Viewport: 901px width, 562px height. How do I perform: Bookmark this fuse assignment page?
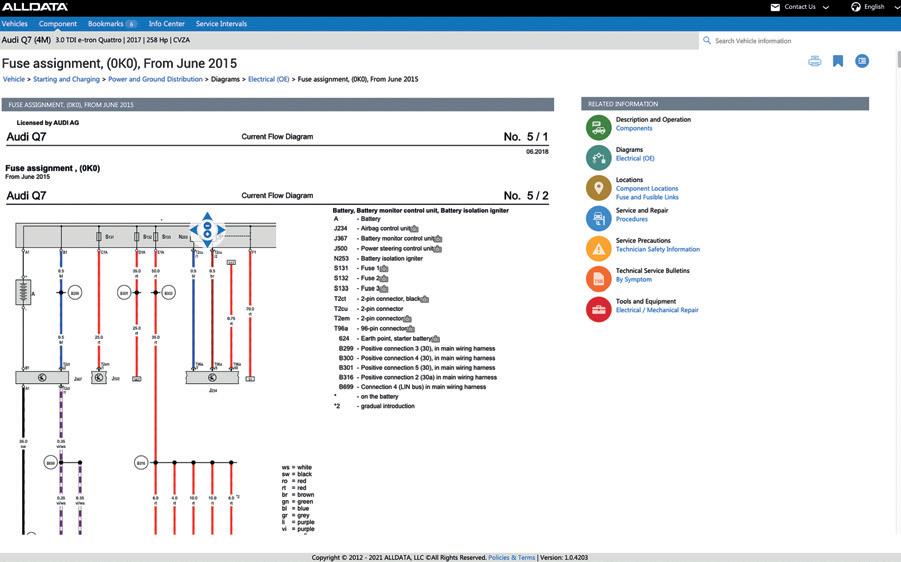[x=838, y=61]
